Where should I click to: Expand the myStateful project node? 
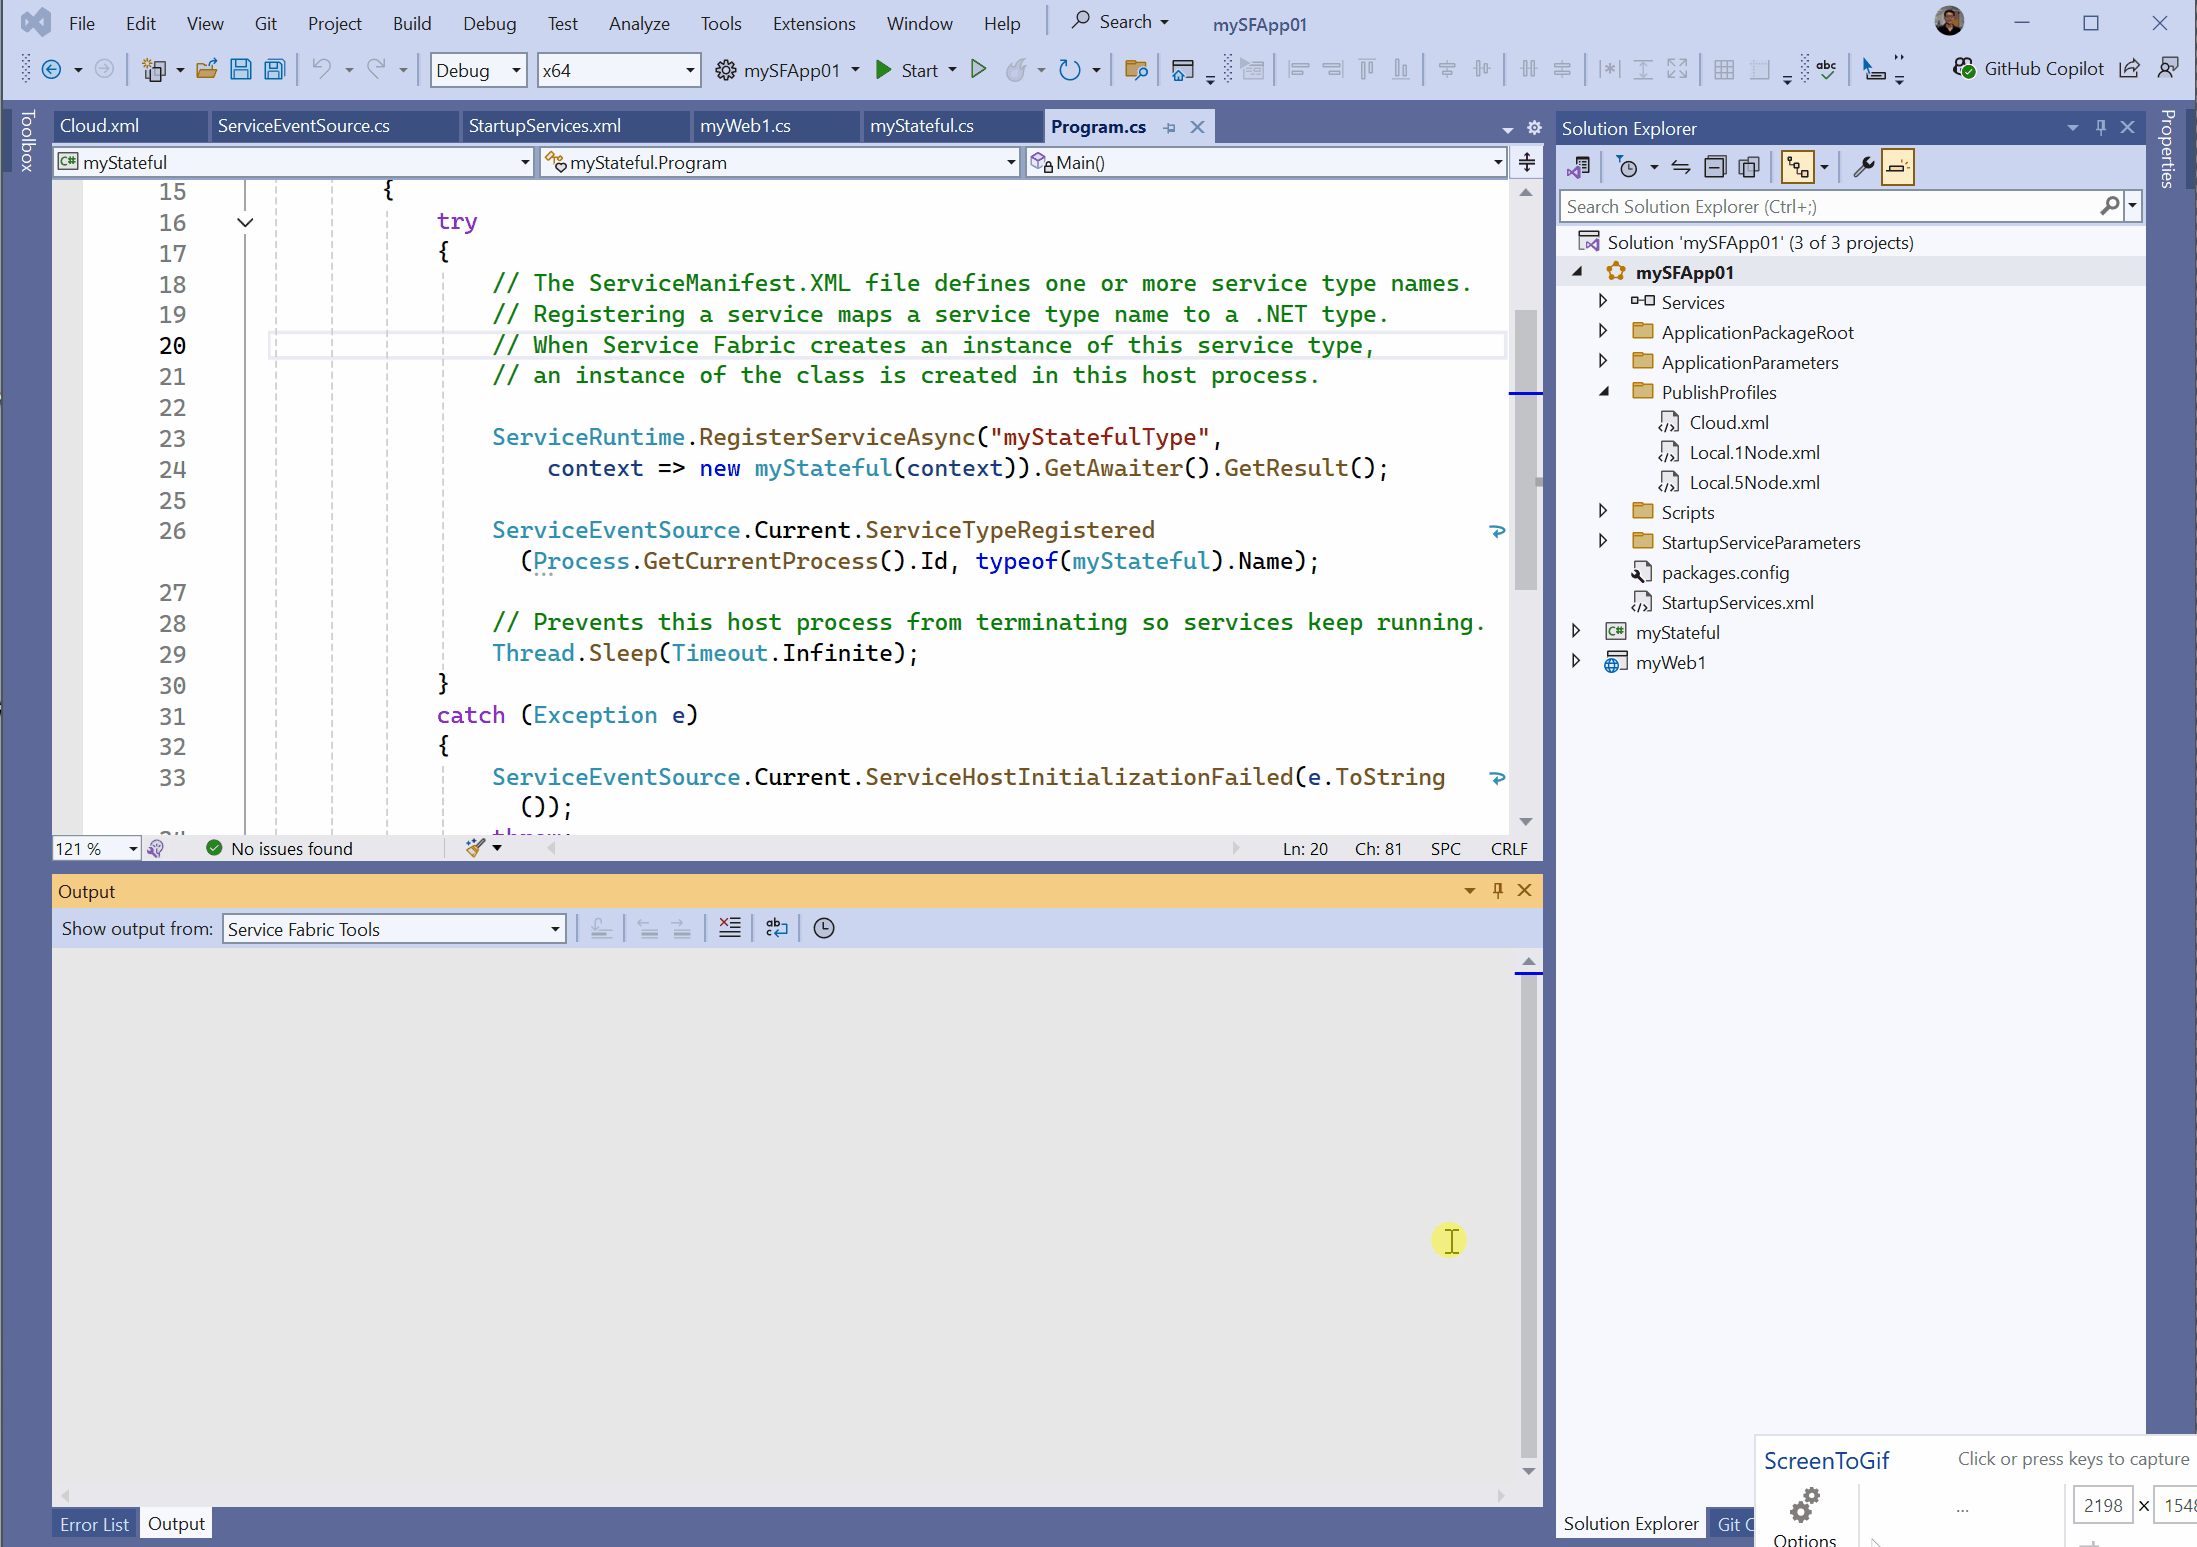point(1577,631)
